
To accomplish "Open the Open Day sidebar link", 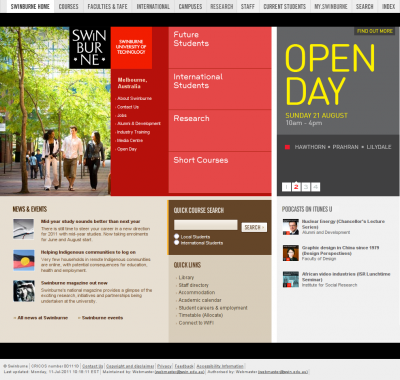I will coord(127,149).
